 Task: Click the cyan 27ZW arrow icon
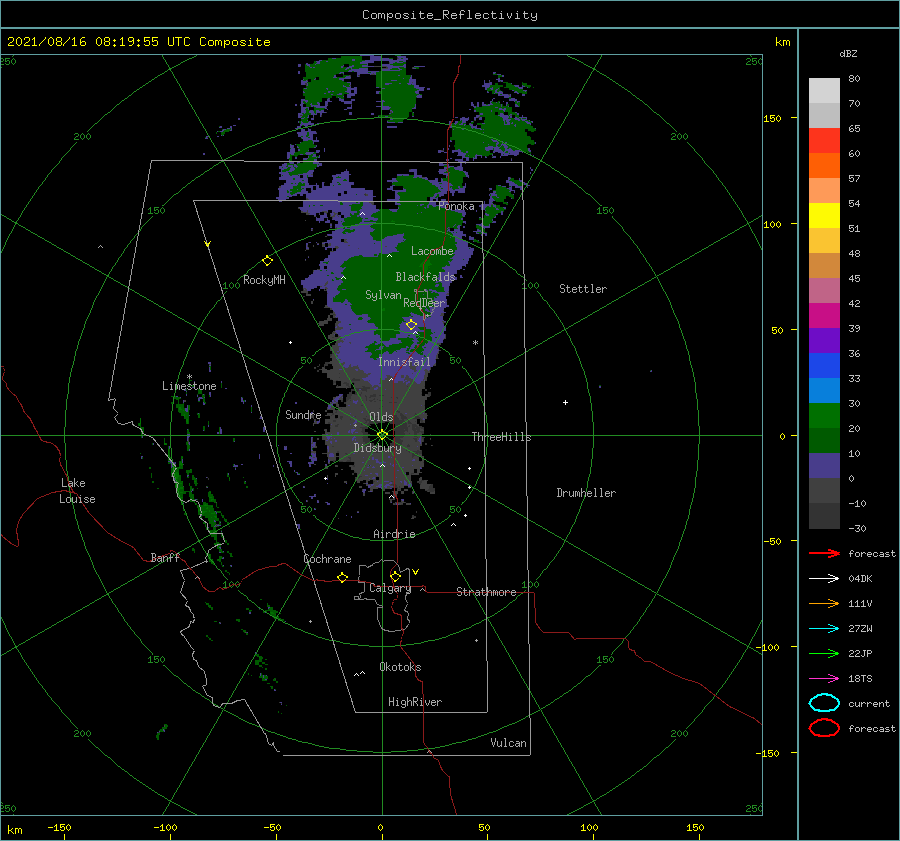[824, 629]
